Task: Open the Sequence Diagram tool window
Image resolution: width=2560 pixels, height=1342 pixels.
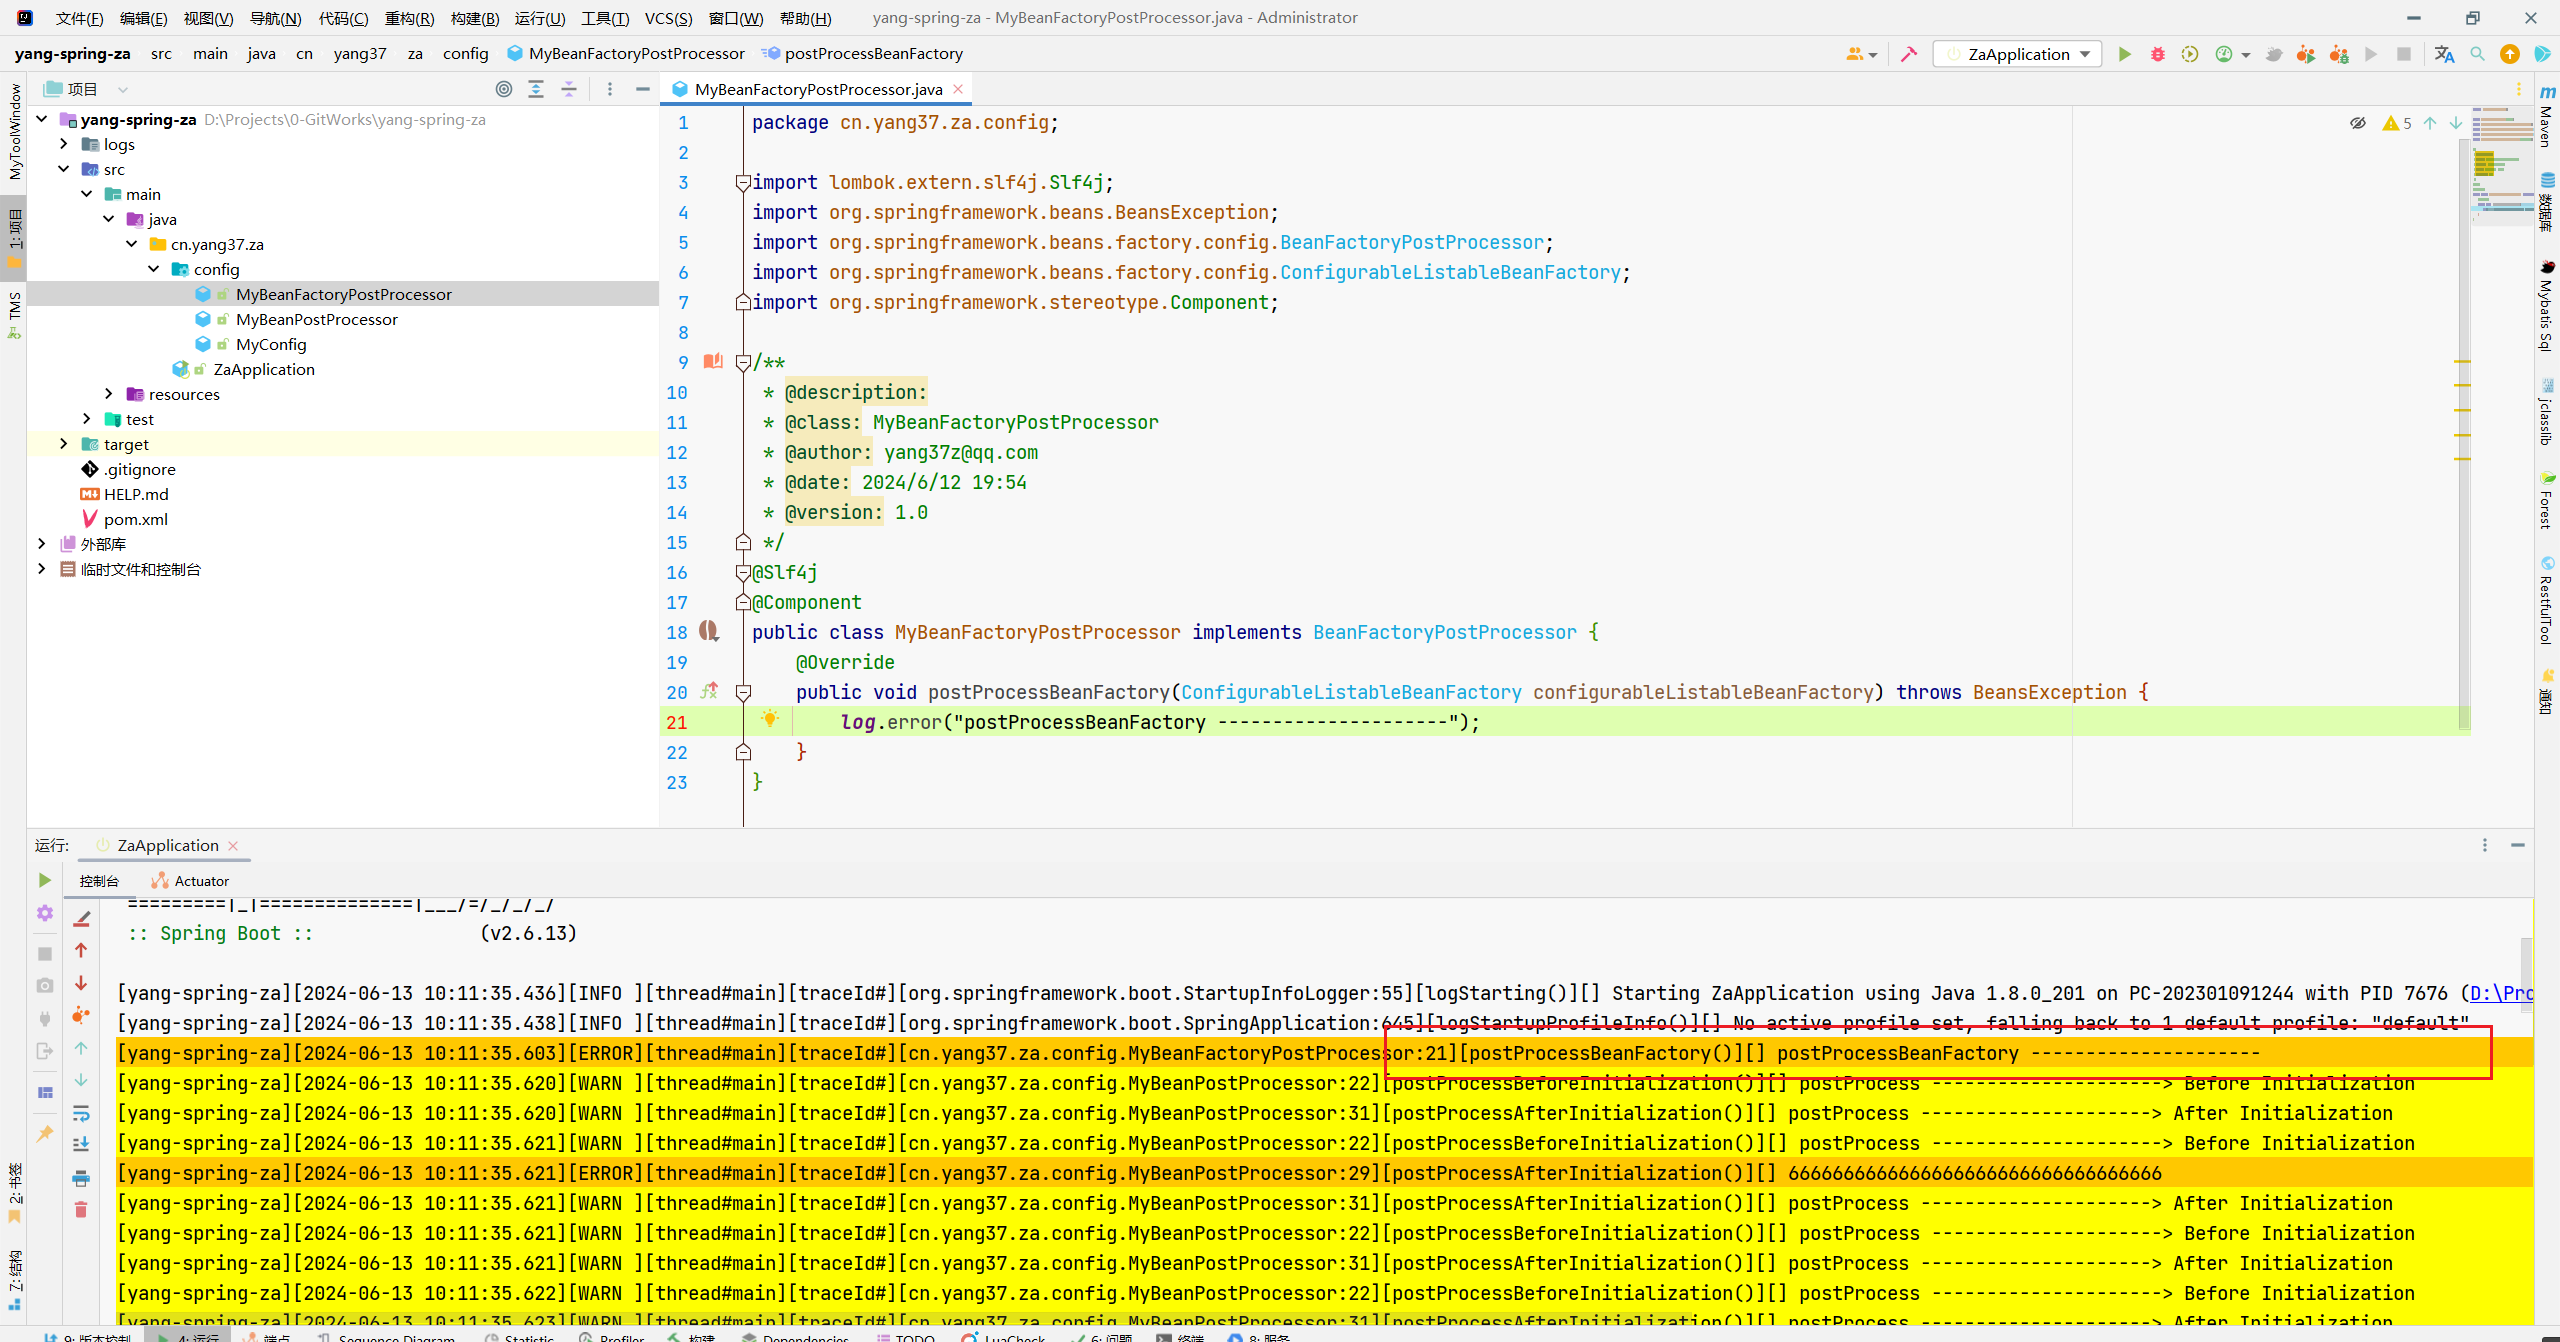Action: point(387,1336)
